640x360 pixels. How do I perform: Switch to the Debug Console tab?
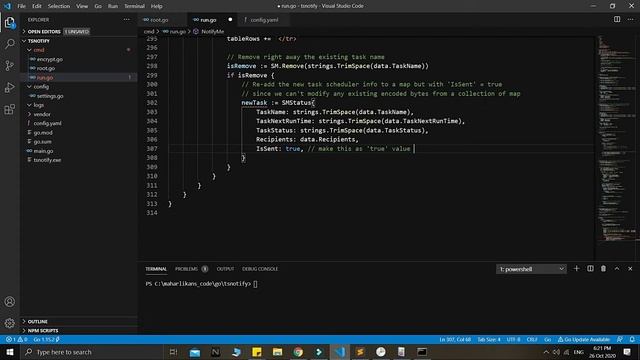[260, 269]
